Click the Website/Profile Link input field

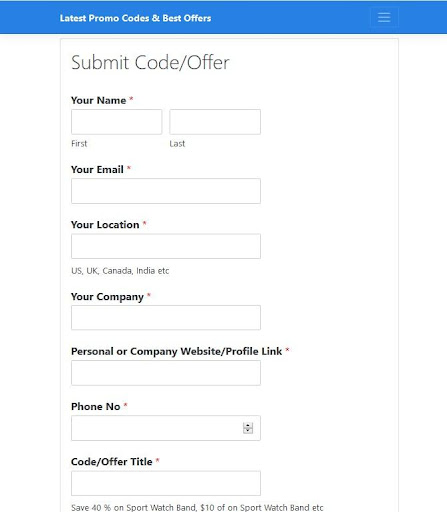point(166,373)
